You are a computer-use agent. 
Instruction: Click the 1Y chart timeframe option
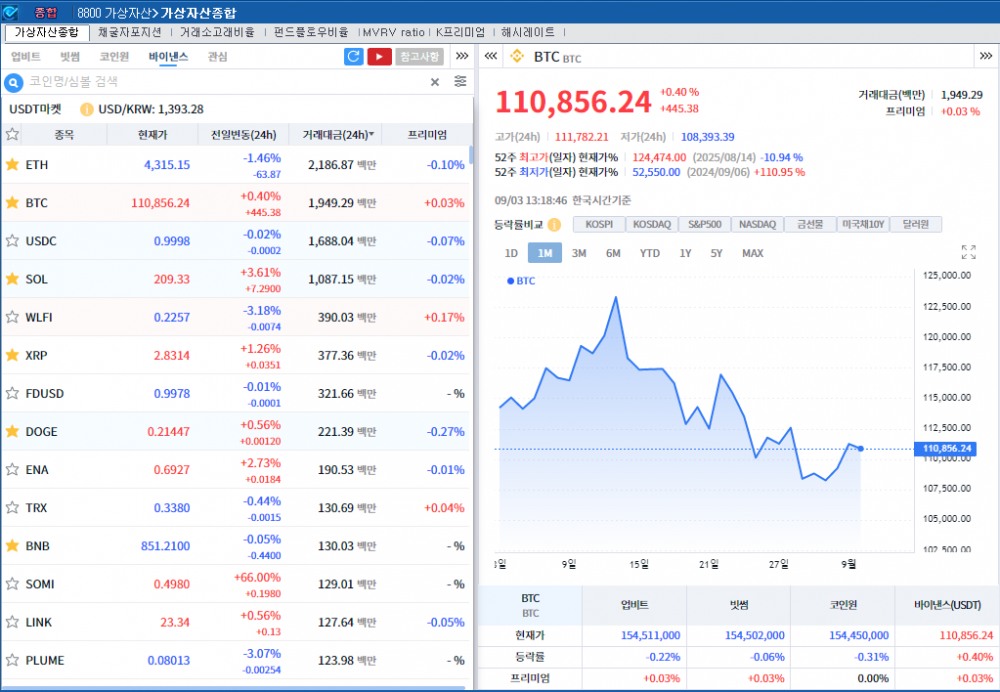tap(679, 253)
